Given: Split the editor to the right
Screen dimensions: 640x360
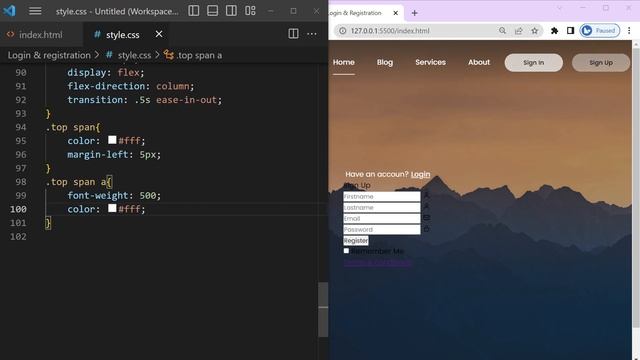Looking at the screenshot, I should click(293, 34).
